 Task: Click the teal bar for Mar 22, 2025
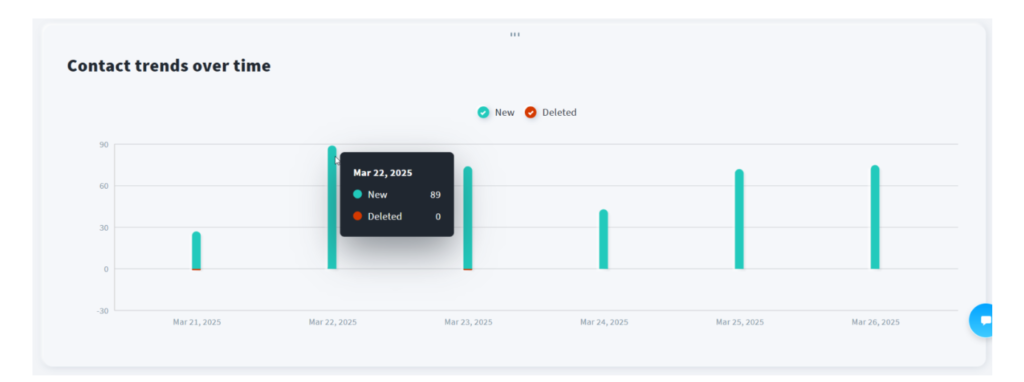click(x=332, y=208)
